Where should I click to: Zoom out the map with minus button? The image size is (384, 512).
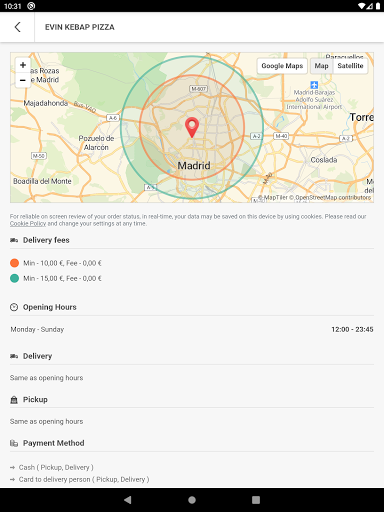tap(23, 80)
